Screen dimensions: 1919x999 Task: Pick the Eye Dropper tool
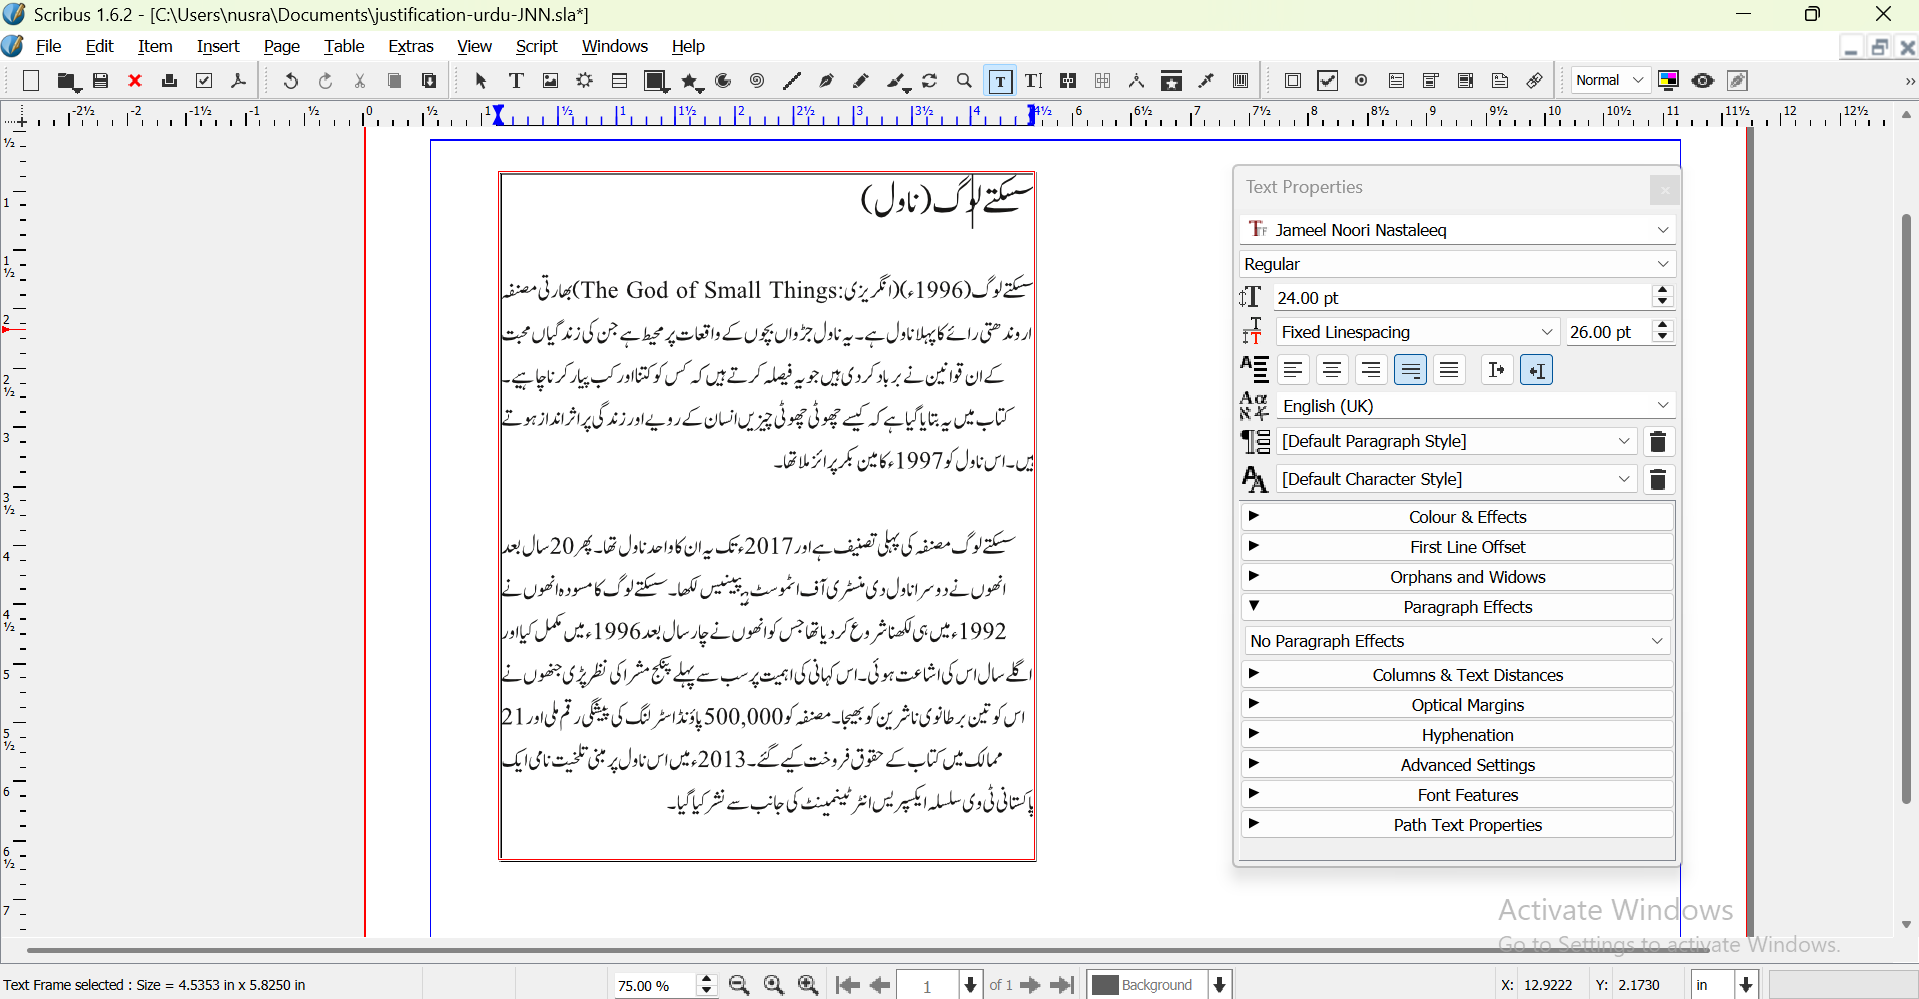[1207, 81]
